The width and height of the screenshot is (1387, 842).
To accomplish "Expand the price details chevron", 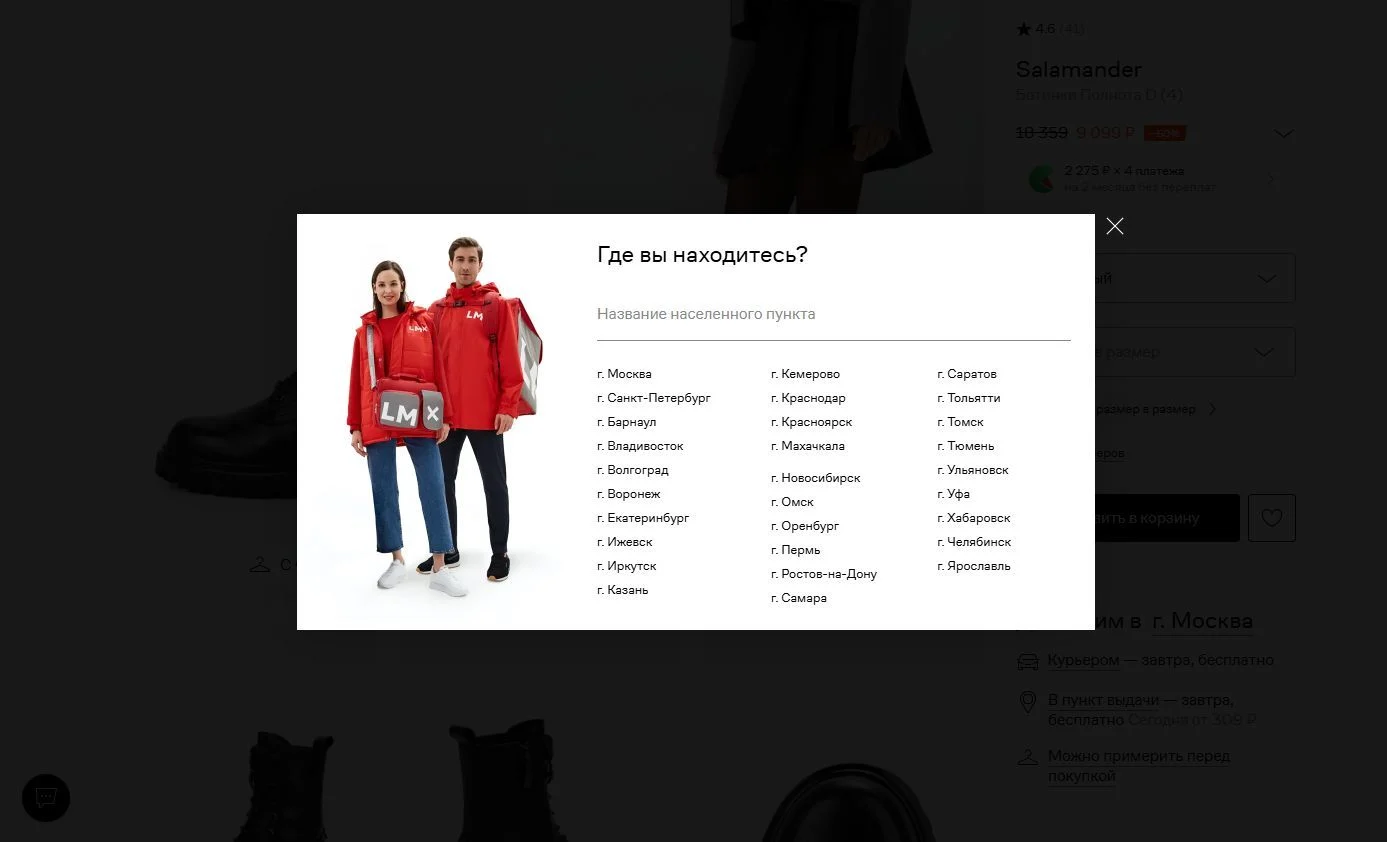I will 1283,134.
